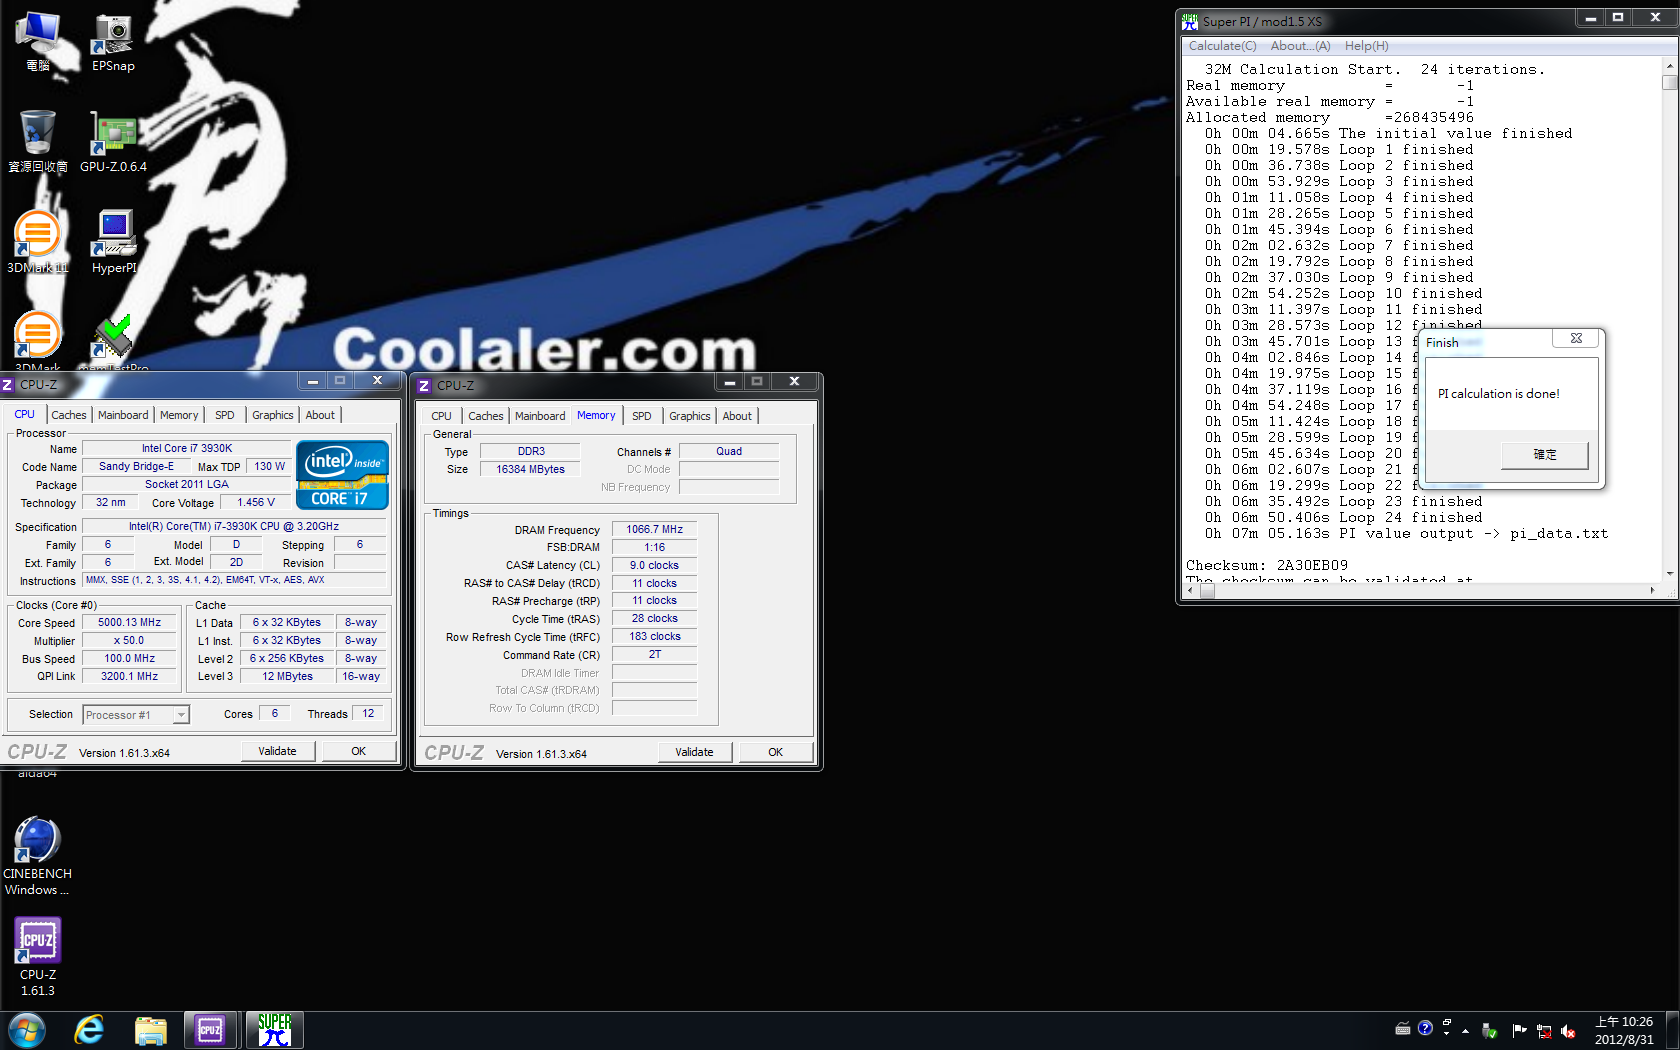Click the Core Voltage 1.456 V value

(x=256, y=503)
